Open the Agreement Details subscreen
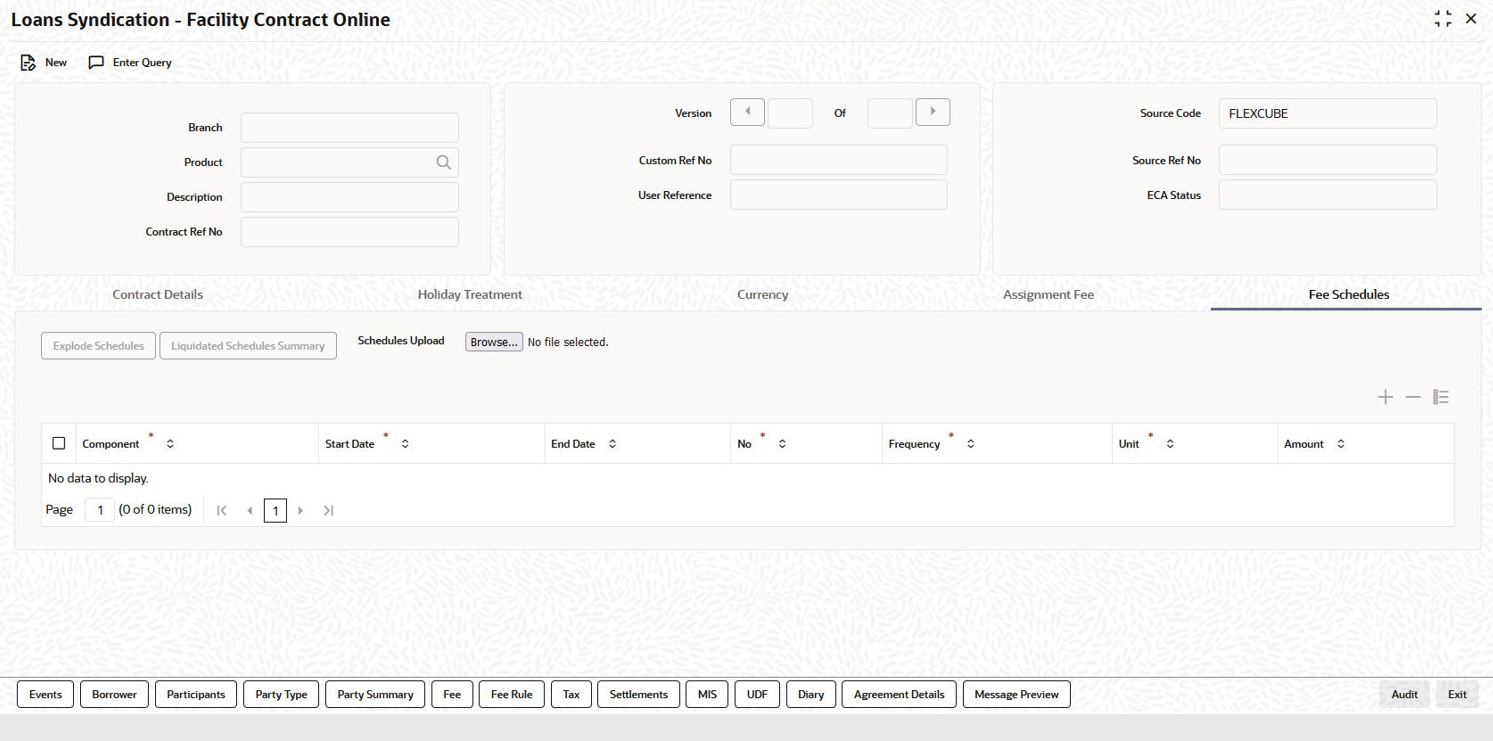Screen dimensions: 1493x741 tap(899, 694)
